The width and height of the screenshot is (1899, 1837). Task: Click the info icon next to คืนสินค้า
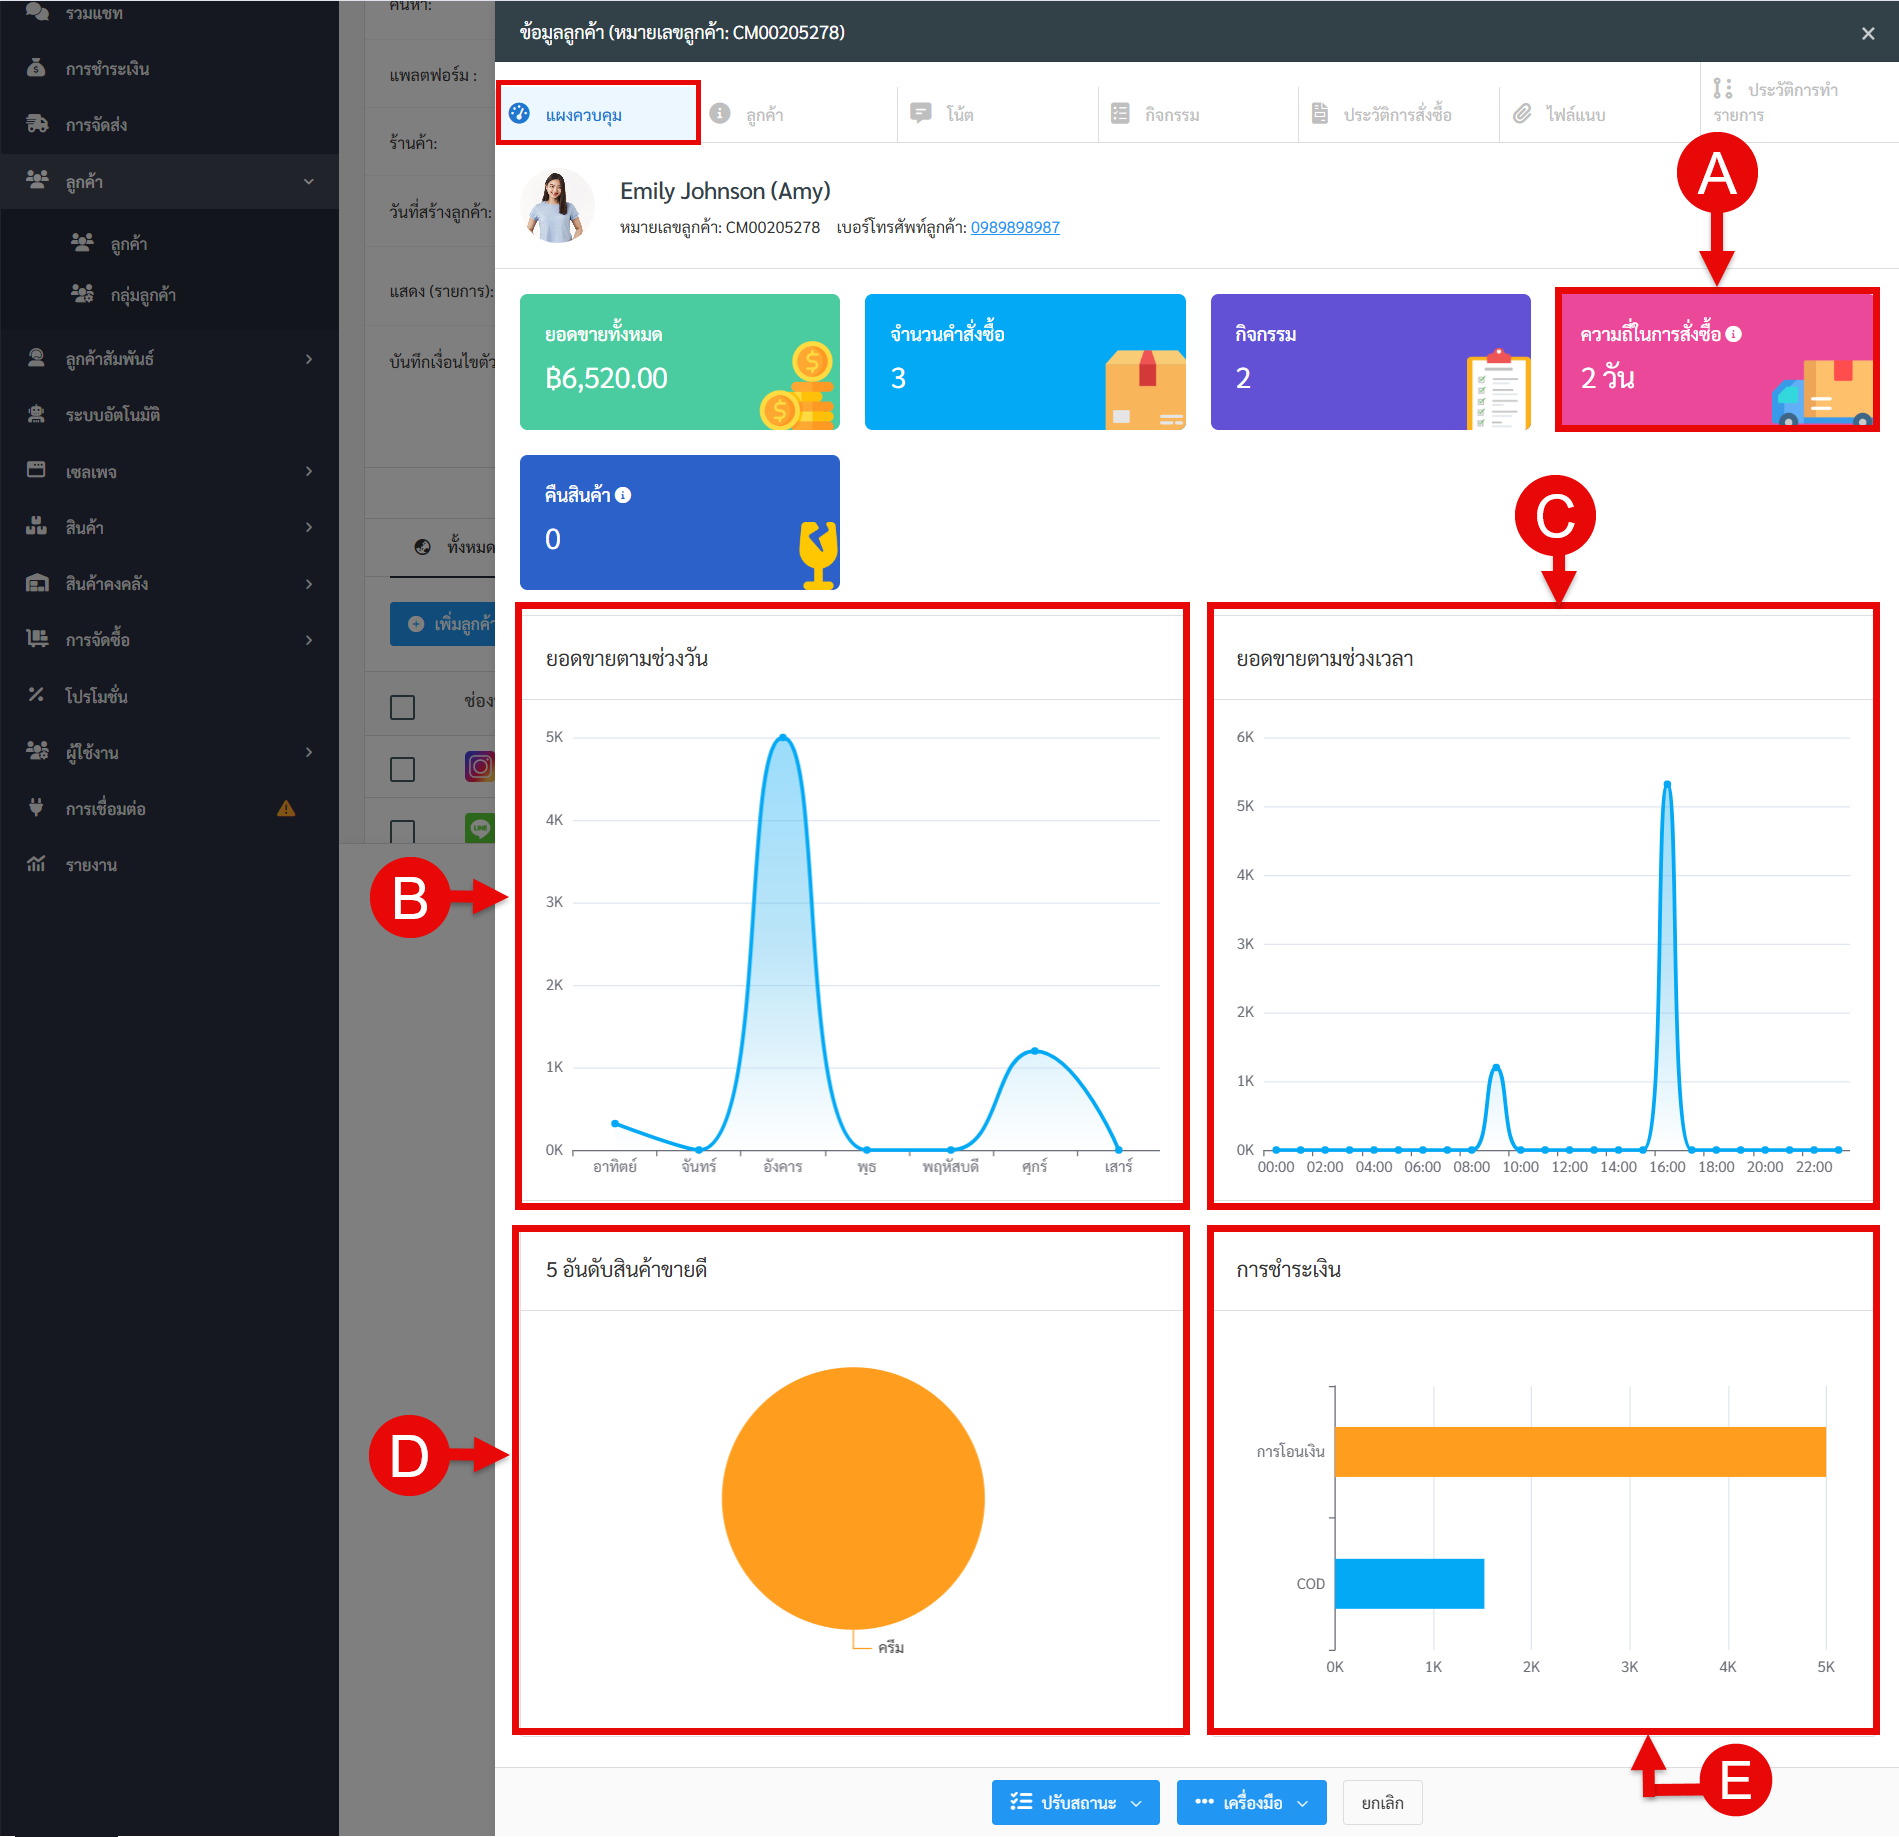tap(623, 495)
